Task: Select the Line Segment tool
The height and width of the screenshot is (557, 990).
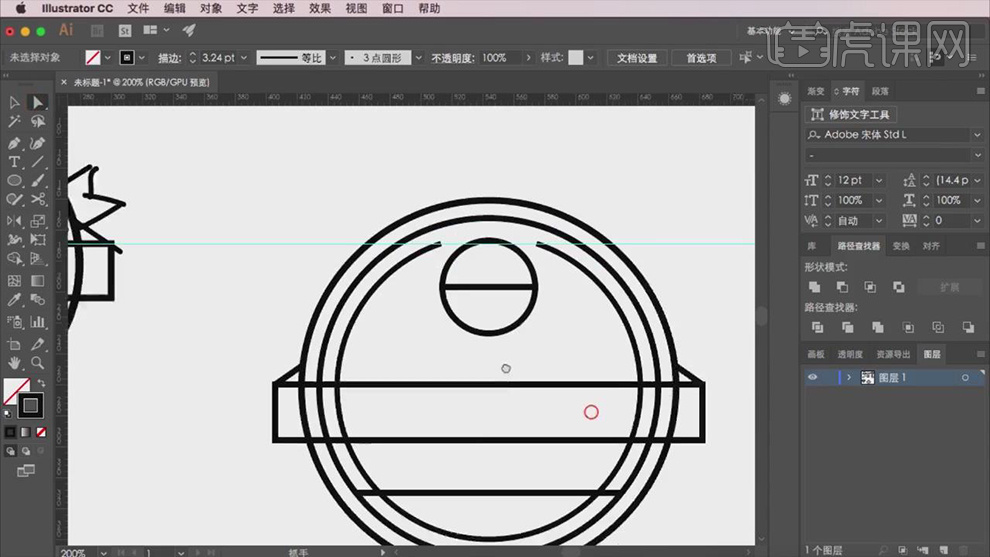Action: pyautogui.click(x=38, y=162)
